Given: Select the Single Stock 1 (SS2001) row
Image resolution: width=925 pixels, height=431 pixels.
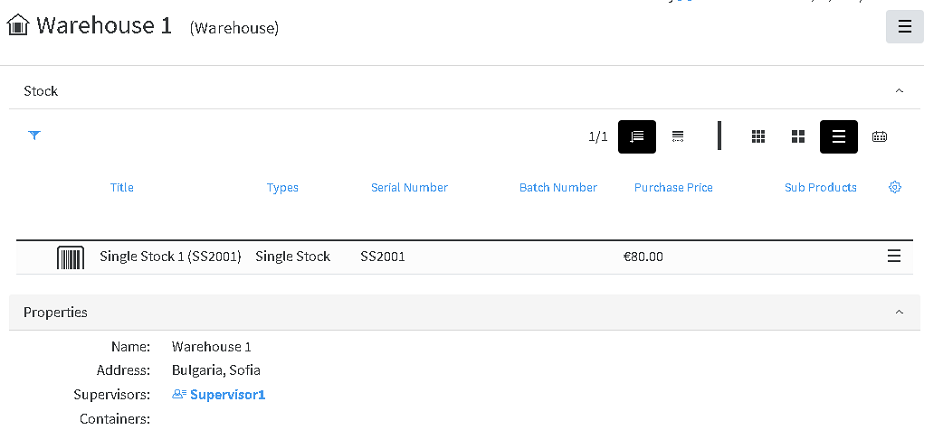Looking at the screenshot, I should point(464,257).
